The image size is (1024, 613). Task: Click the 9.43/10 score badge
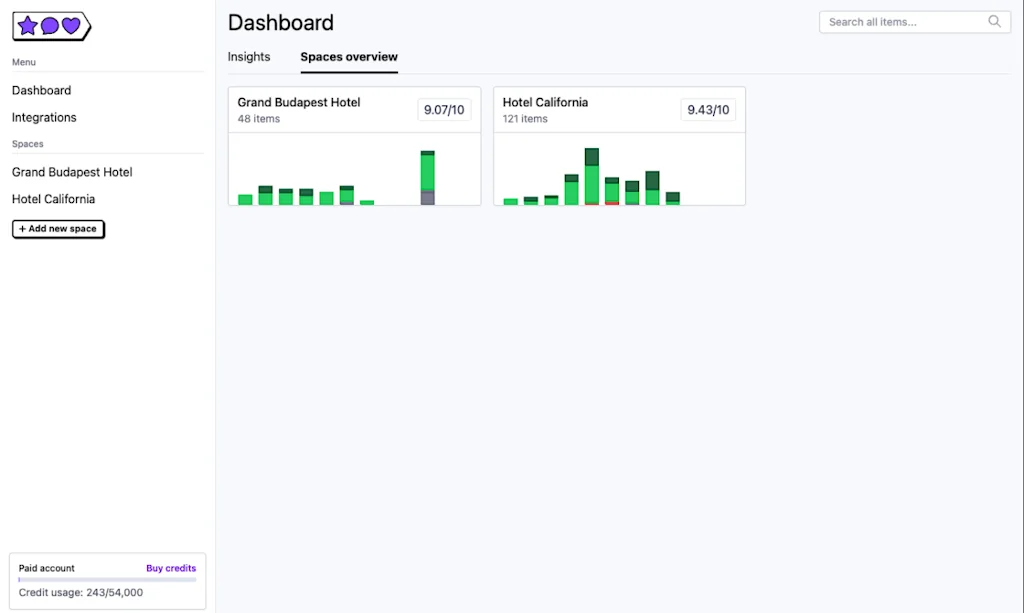pos(708,110)
